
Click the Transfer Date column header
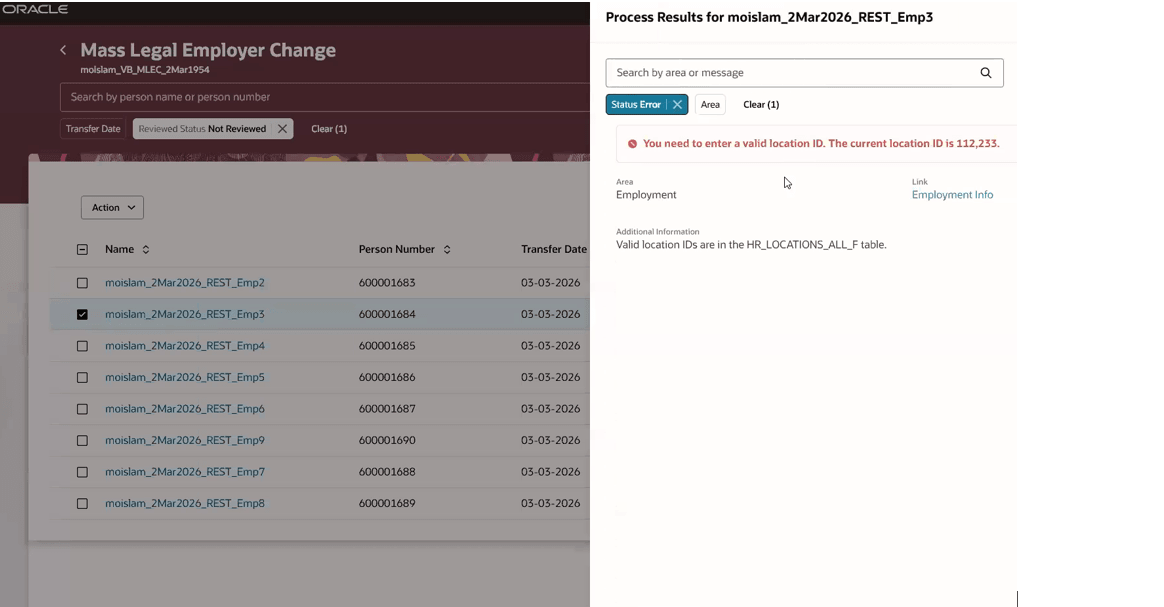[x=554, y=249]
